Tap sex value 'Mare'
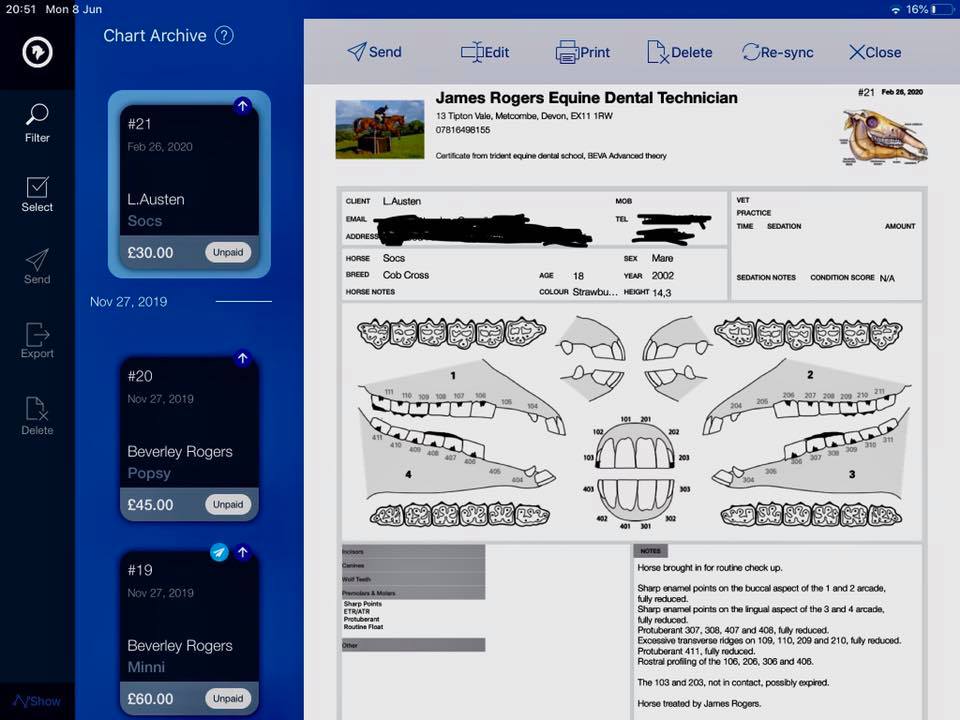 pos(662,258)
